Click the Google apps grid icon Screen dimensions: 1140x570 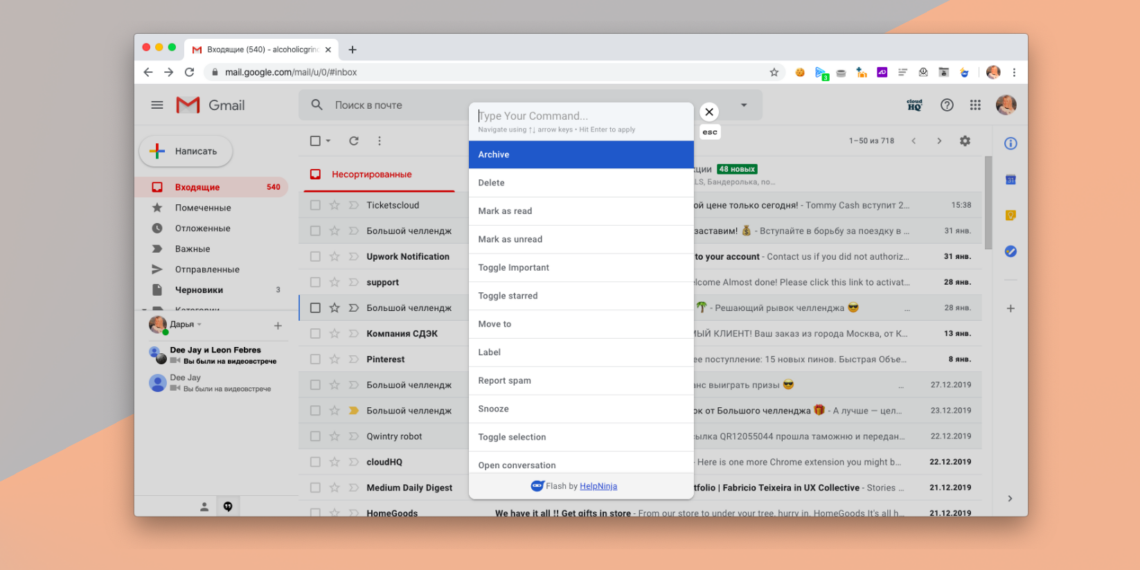pos(975,105)
